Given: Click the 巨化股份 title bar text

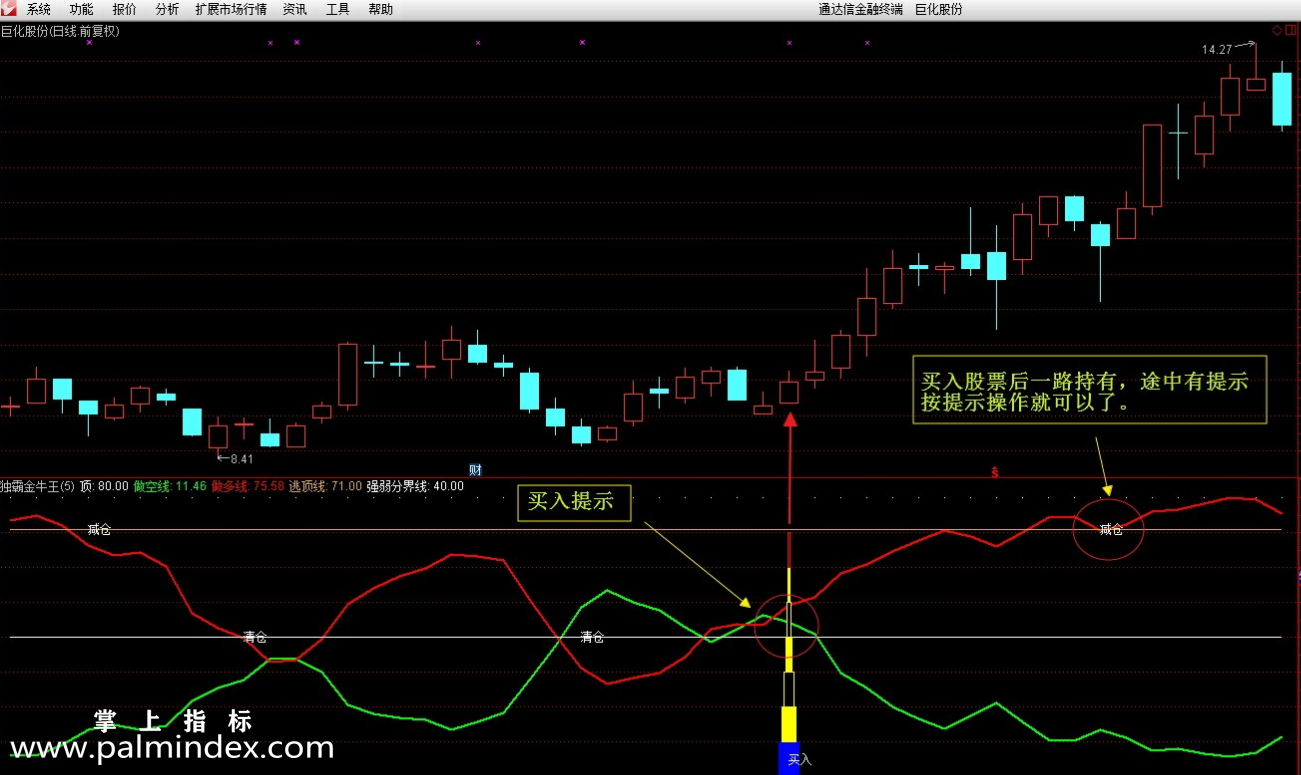Looking at the screenshot, I should point(939,10).
